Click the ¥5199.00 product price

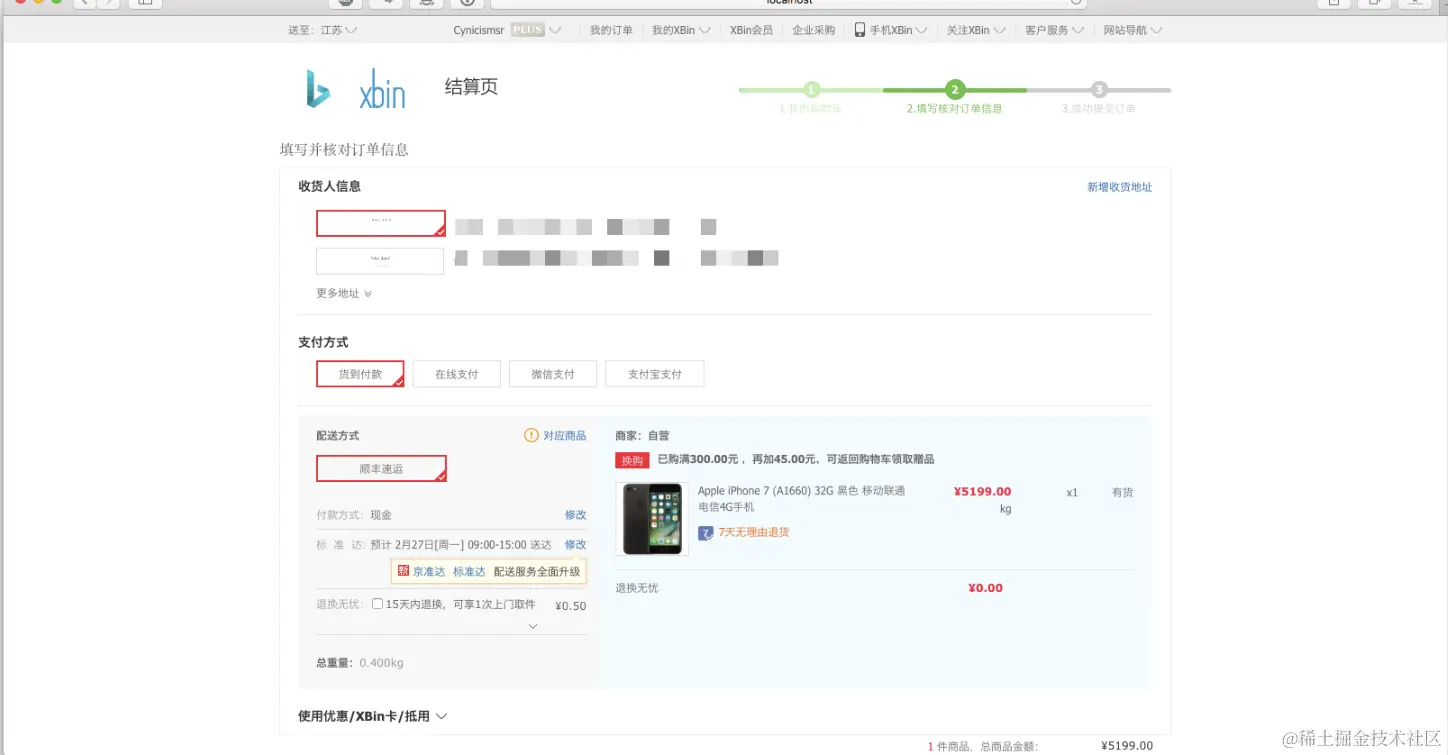coord(982,492)
